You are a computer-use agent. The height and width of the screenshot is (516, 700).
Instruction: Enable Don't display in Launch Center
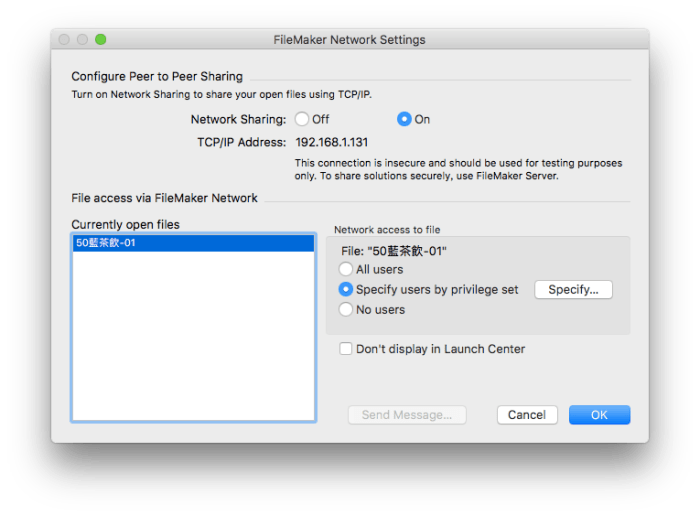[x=346, y=349]
